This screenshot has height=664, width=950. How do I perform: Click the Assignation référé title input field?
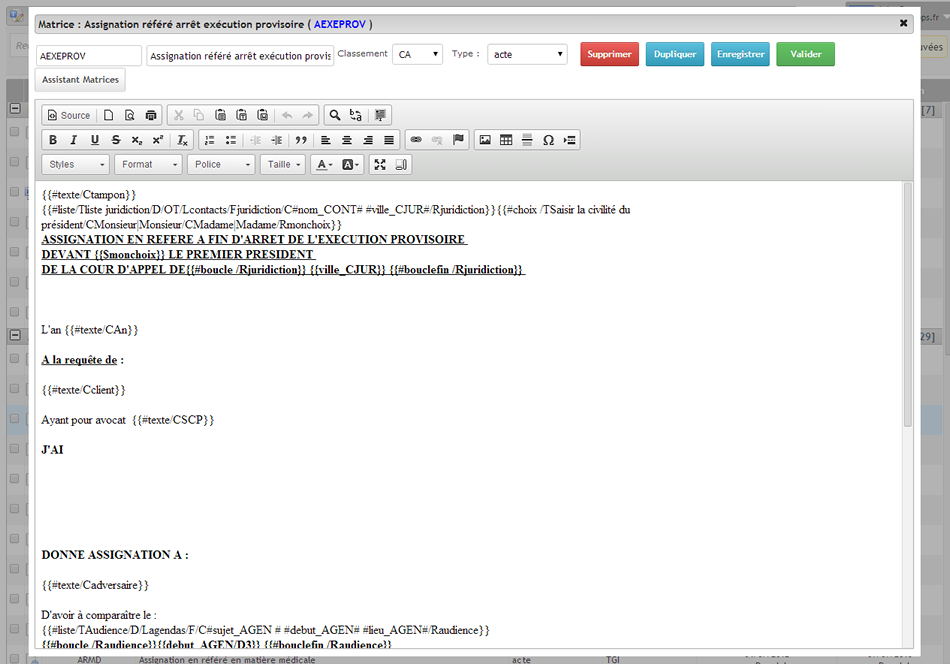point(240,56)
